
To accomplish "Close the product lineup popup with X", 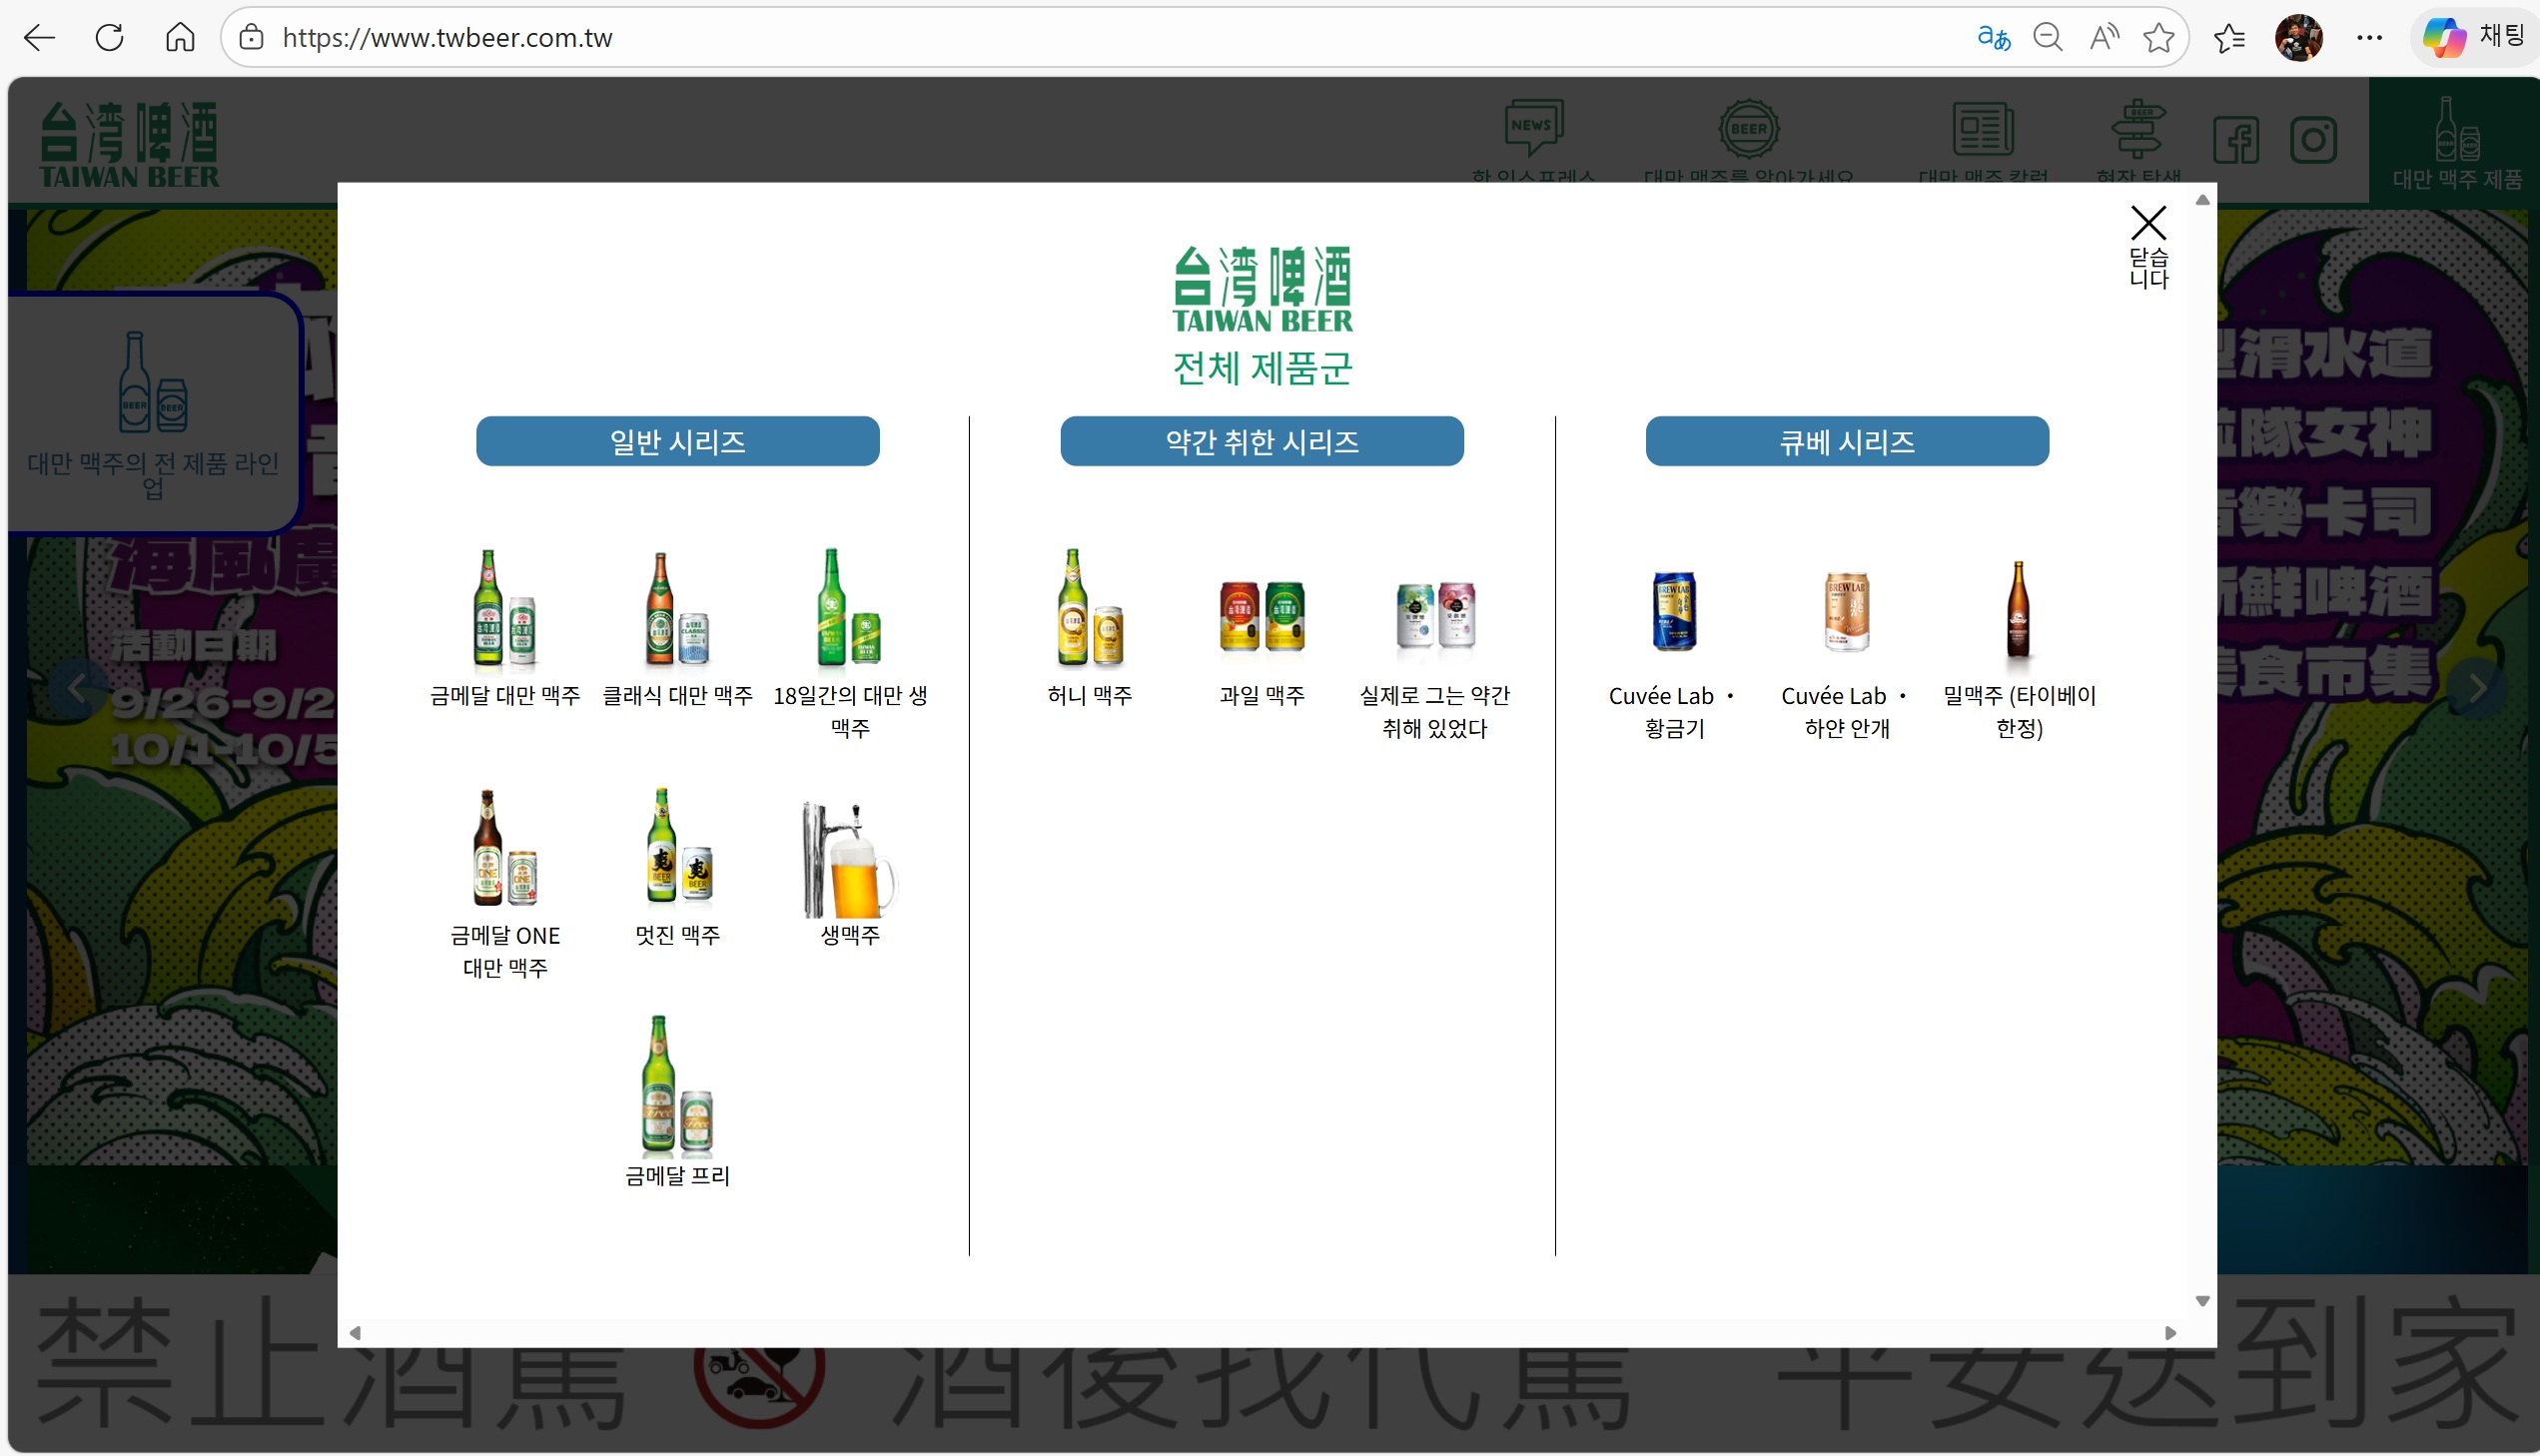I will (x=2147, y=224).
